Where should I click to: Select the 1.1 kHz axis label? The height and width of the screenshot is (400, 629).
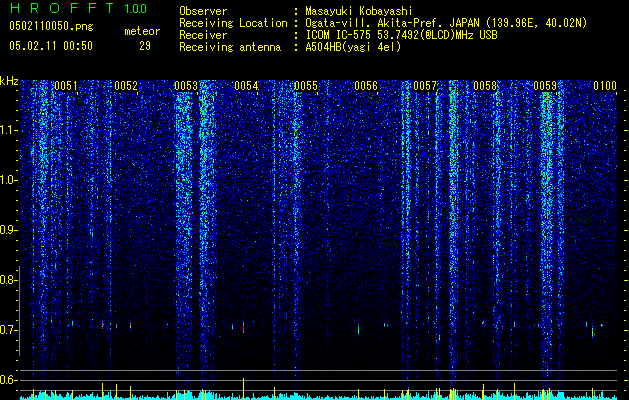click(x=8, y=131)
